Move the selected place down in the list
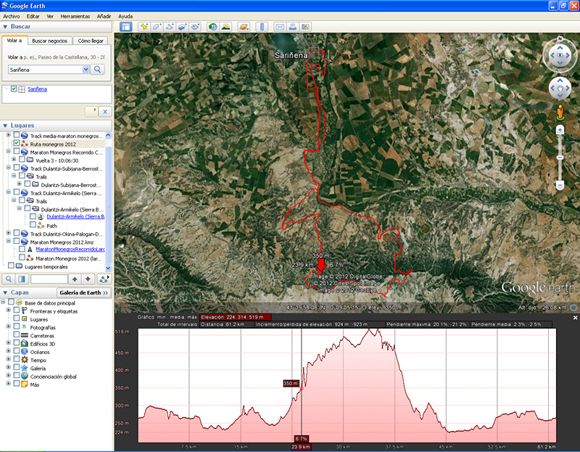The width and height of the screenshot is (580, 452). click(88, 279)
